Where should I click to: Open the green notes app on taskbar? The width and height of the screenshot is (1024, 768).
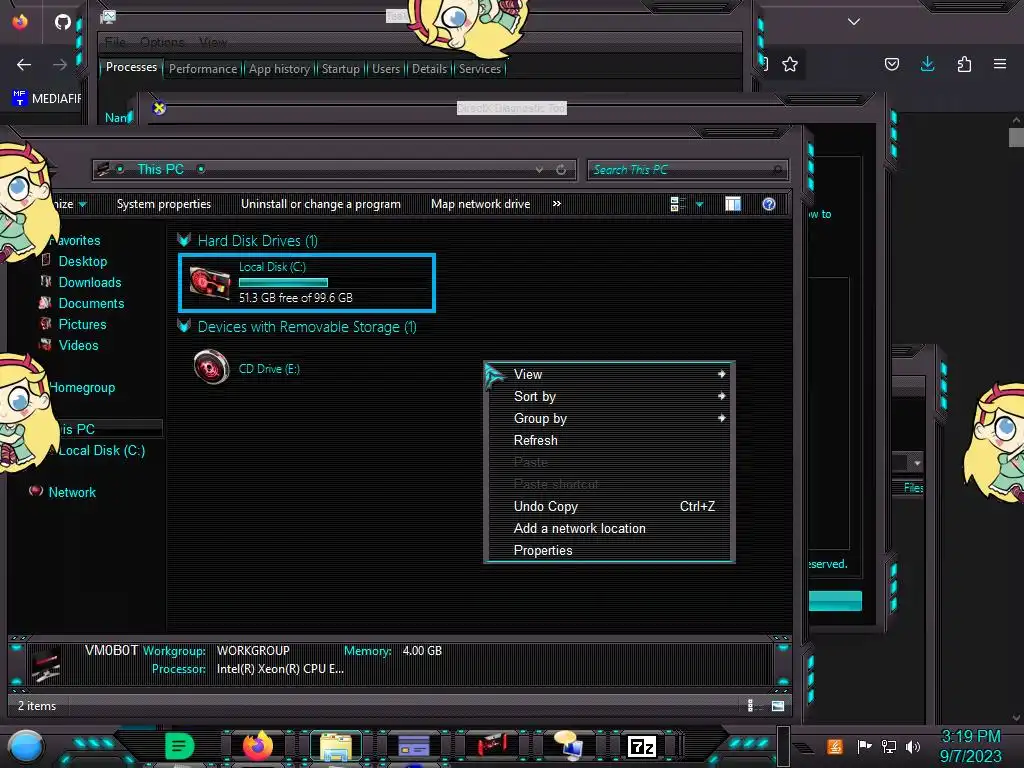[179, 746]
